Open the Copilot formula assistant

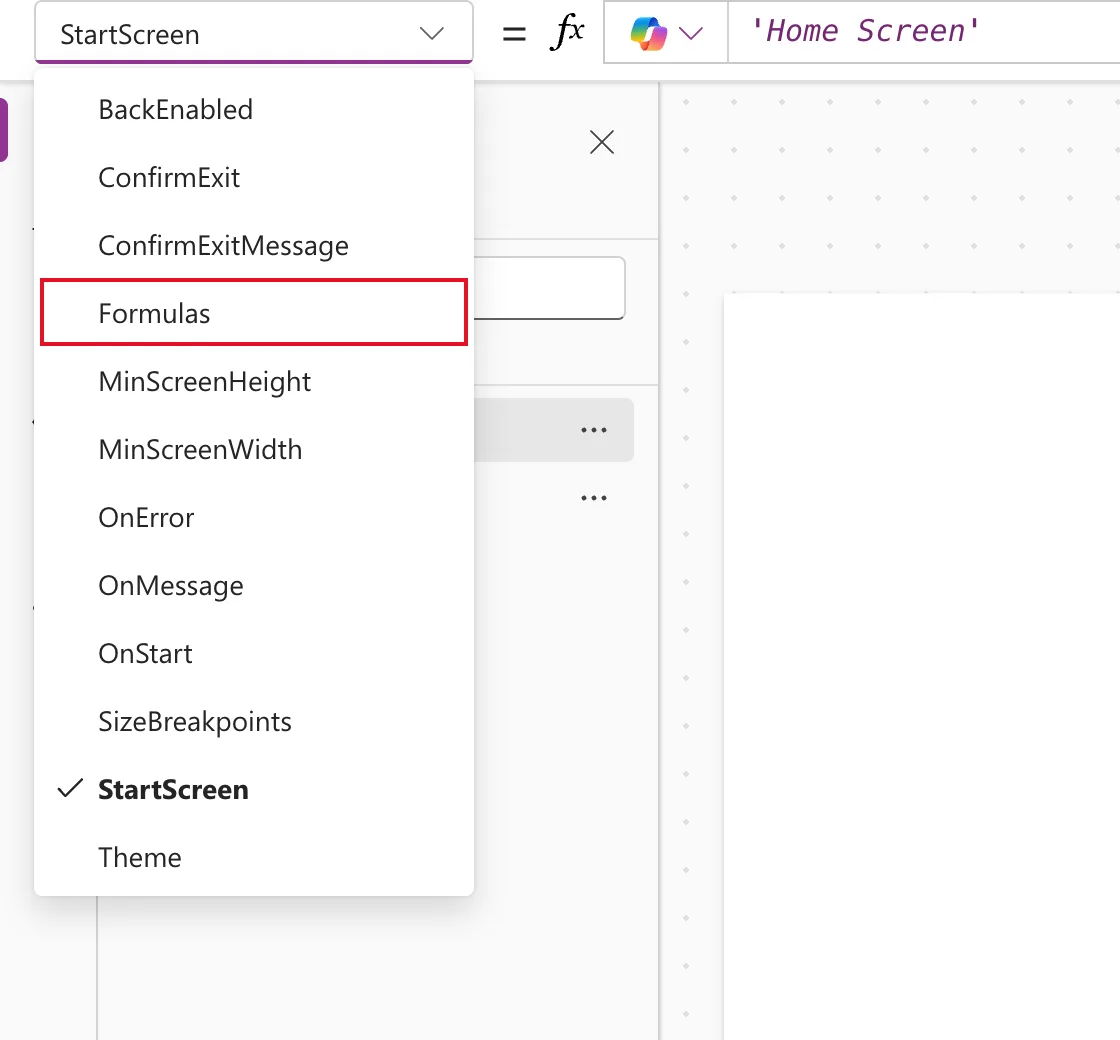[649, 33]
